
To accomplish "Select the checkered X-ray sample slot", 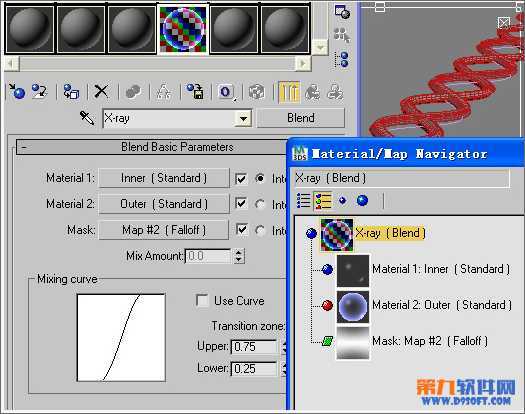I will coord(183,29).
